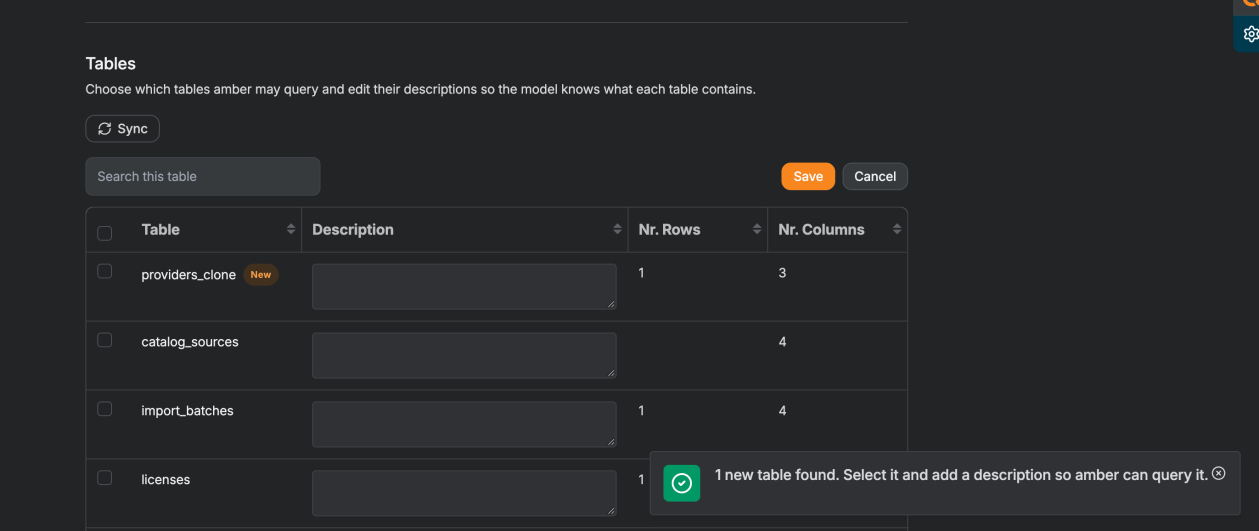Viewport: 1259px width, 531px height.
Task: Click the New badge on providers_clone
Action: pyautogui.click(x=261, y=275)
